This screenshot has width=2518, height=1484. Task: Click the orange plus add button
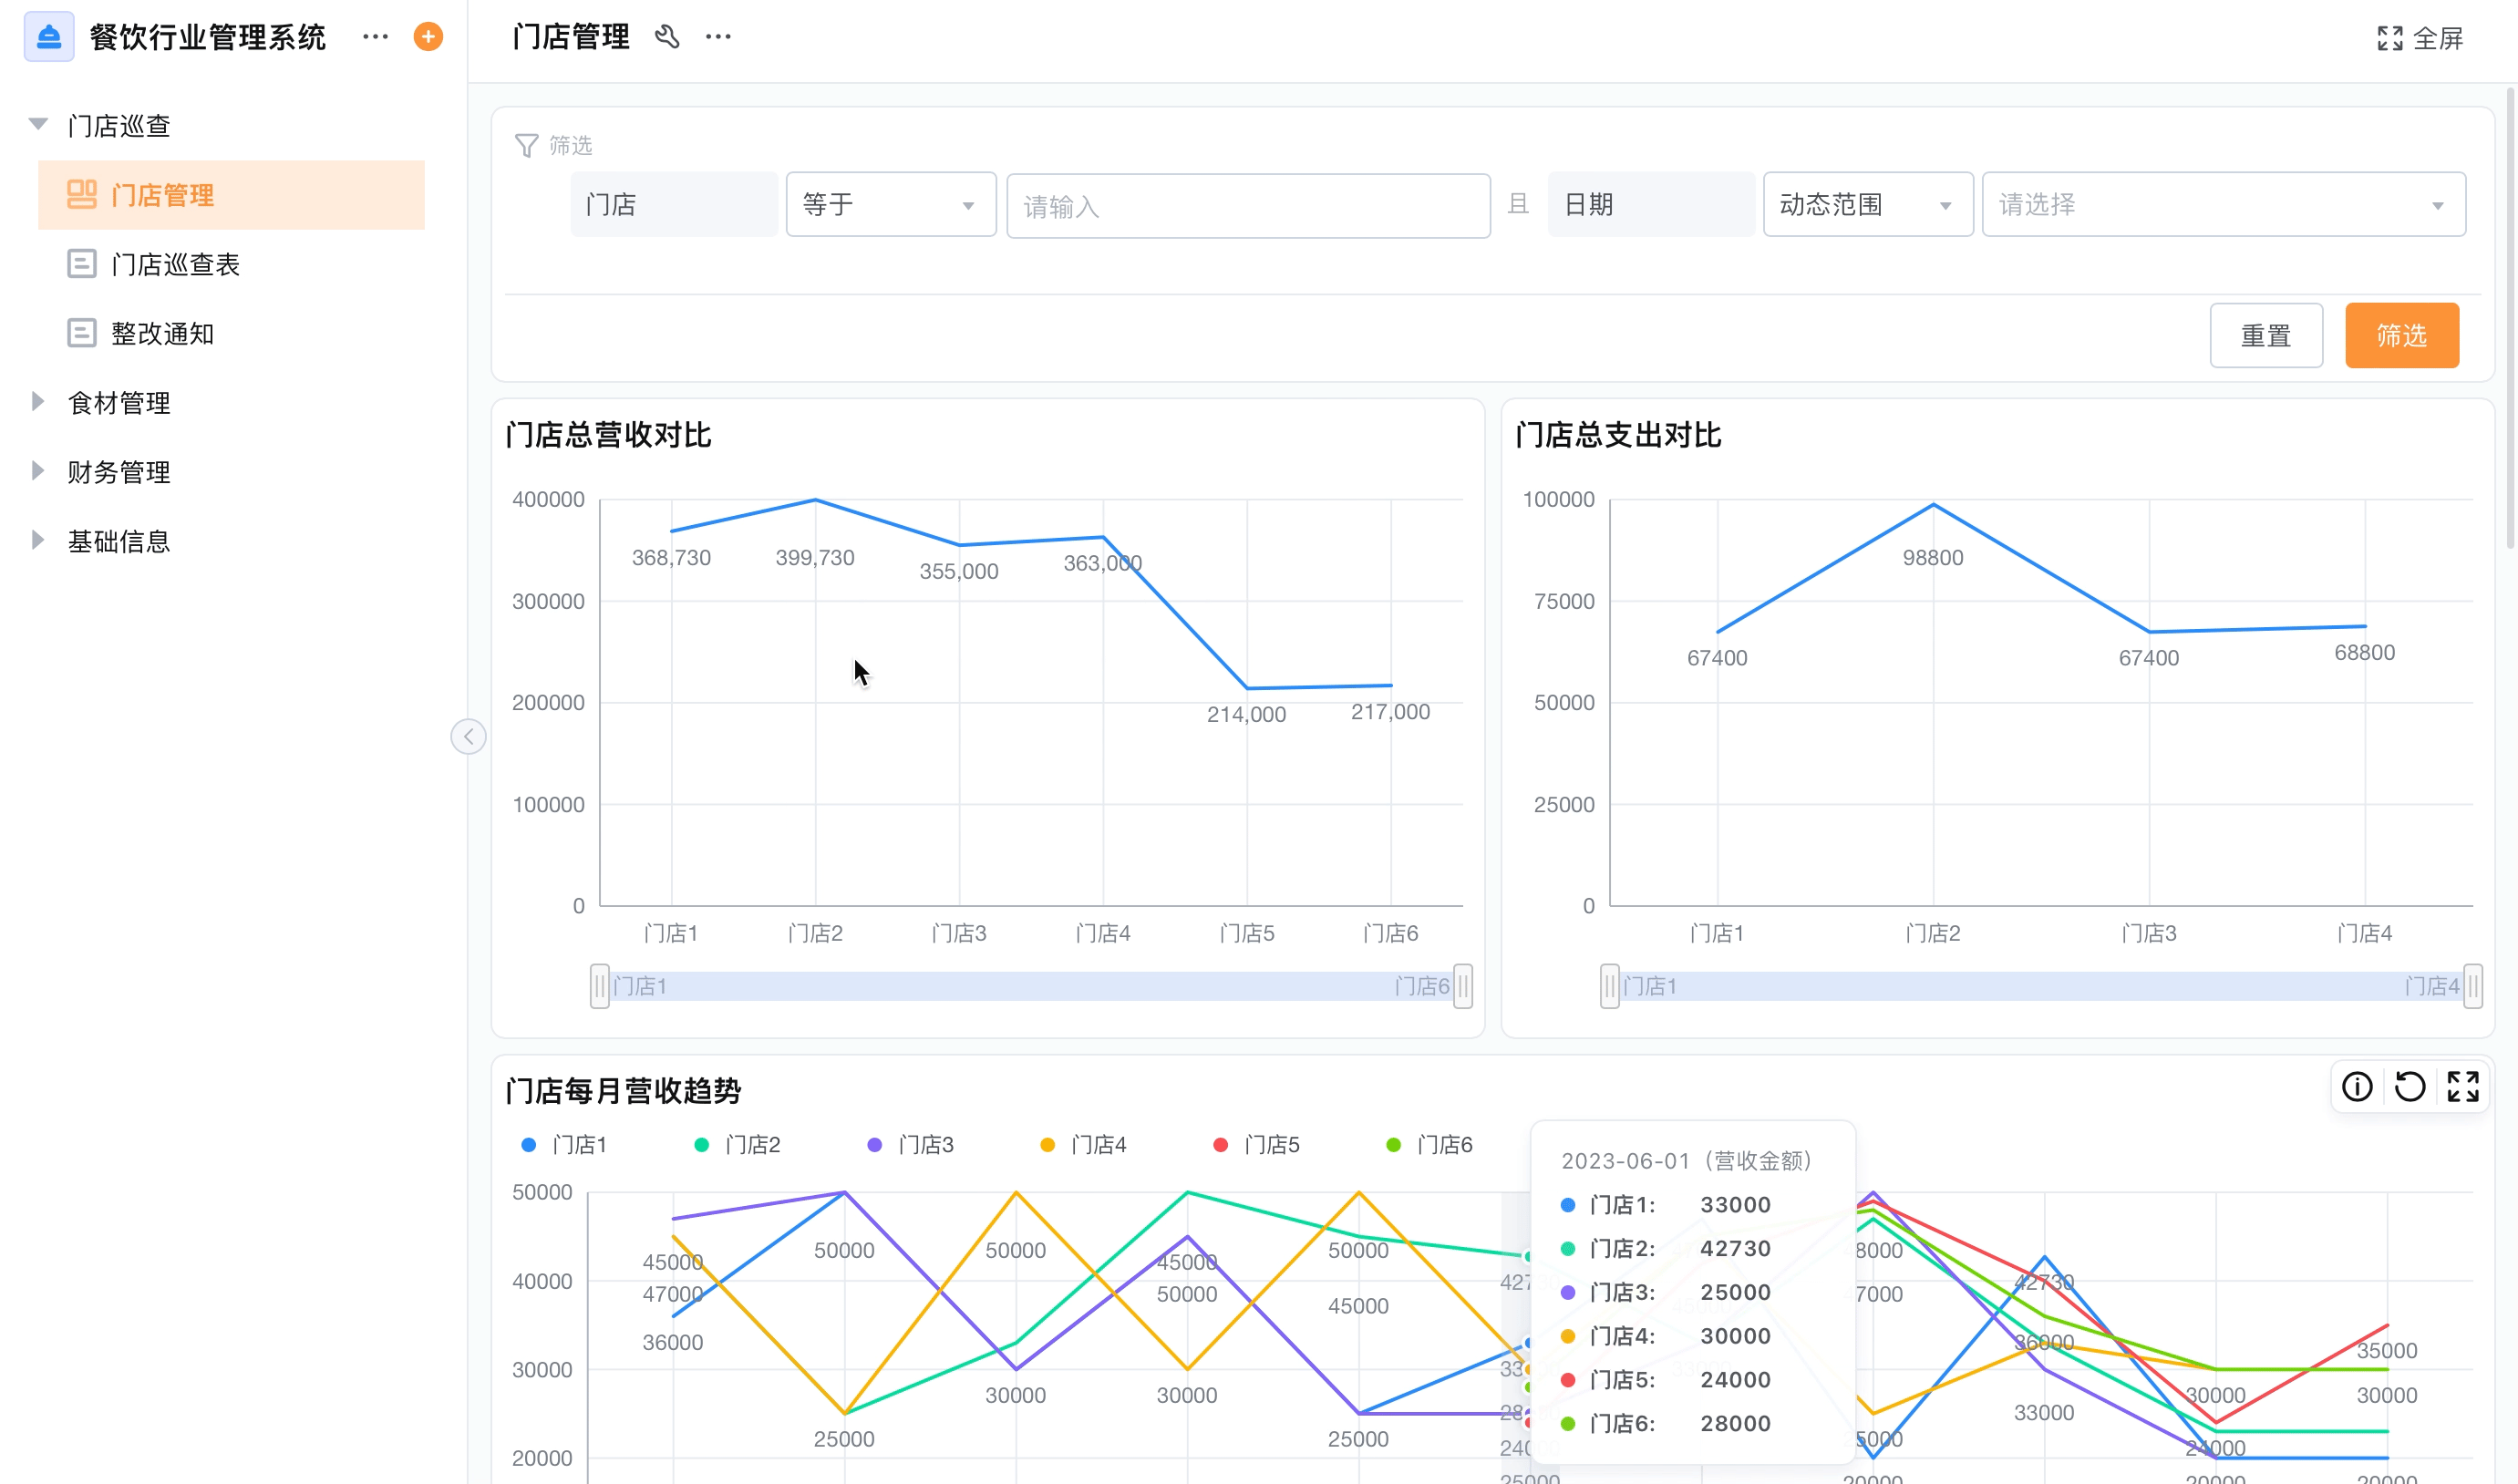coord(428,37)
